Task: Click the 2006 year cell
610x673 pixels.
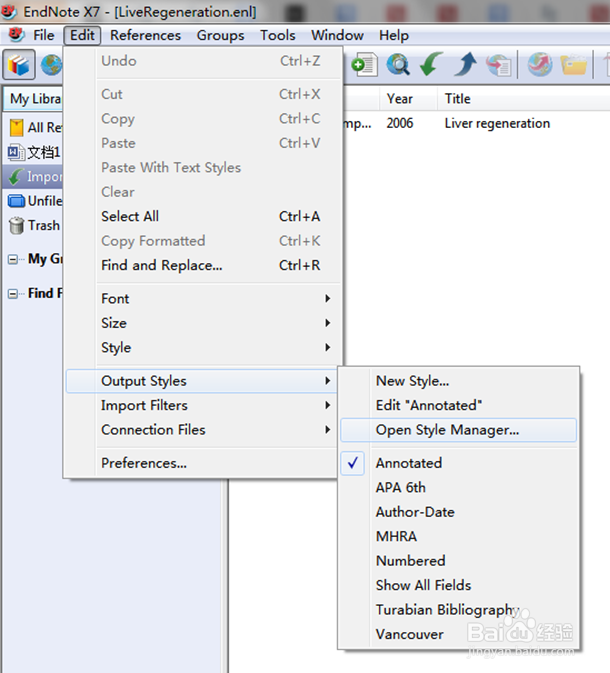Action: point(400,123)
